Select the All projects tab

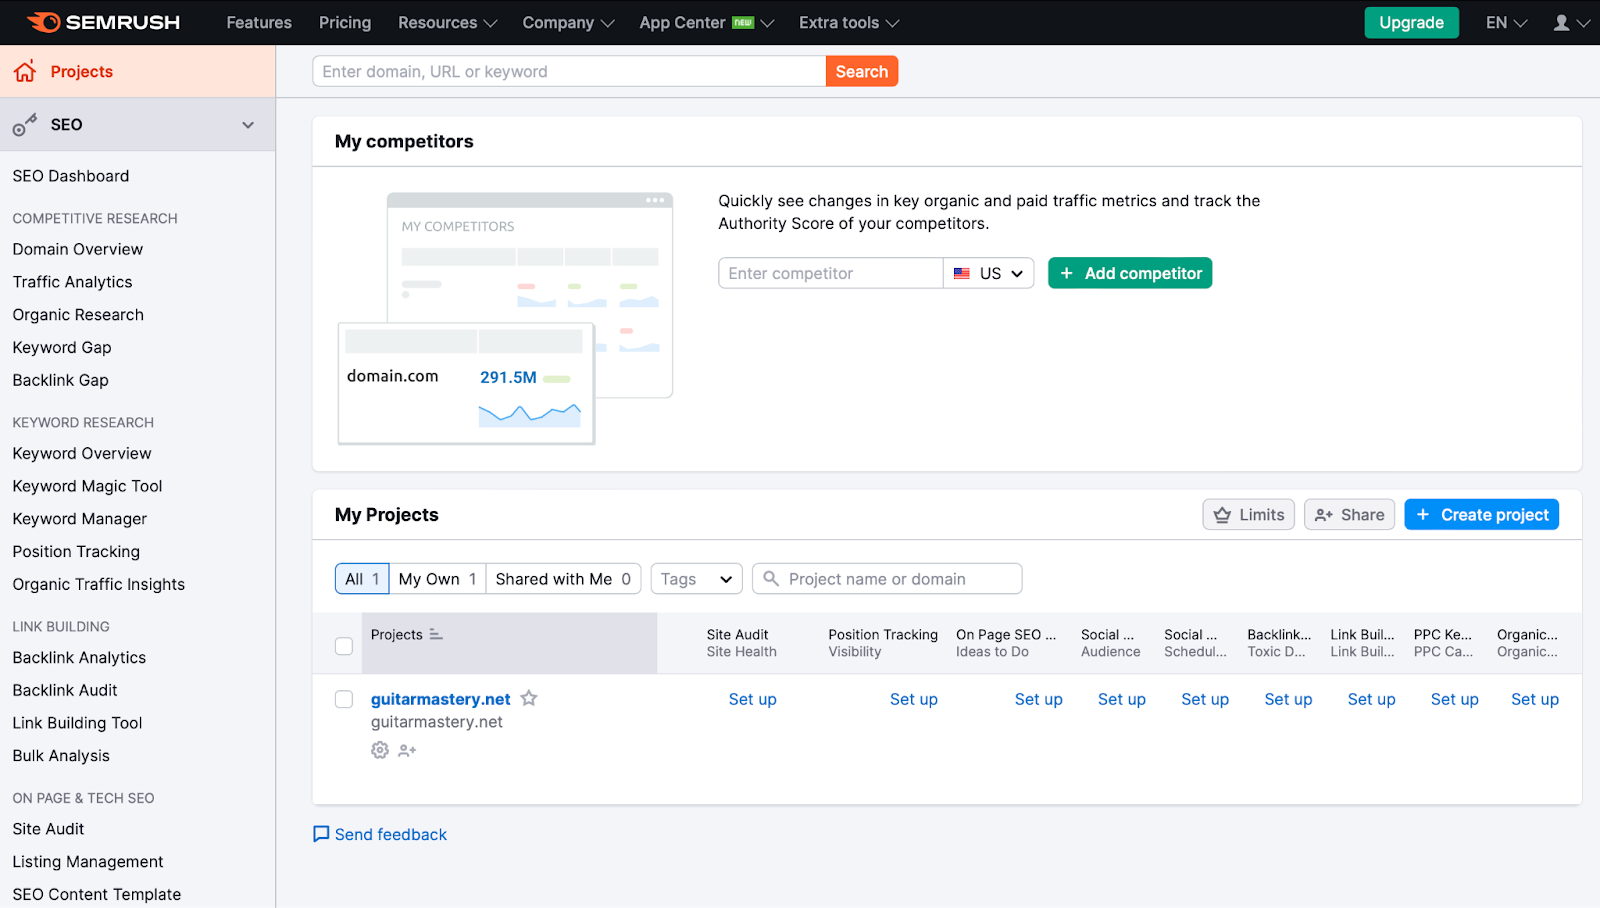pyautogui.click(x=362, y=578)
